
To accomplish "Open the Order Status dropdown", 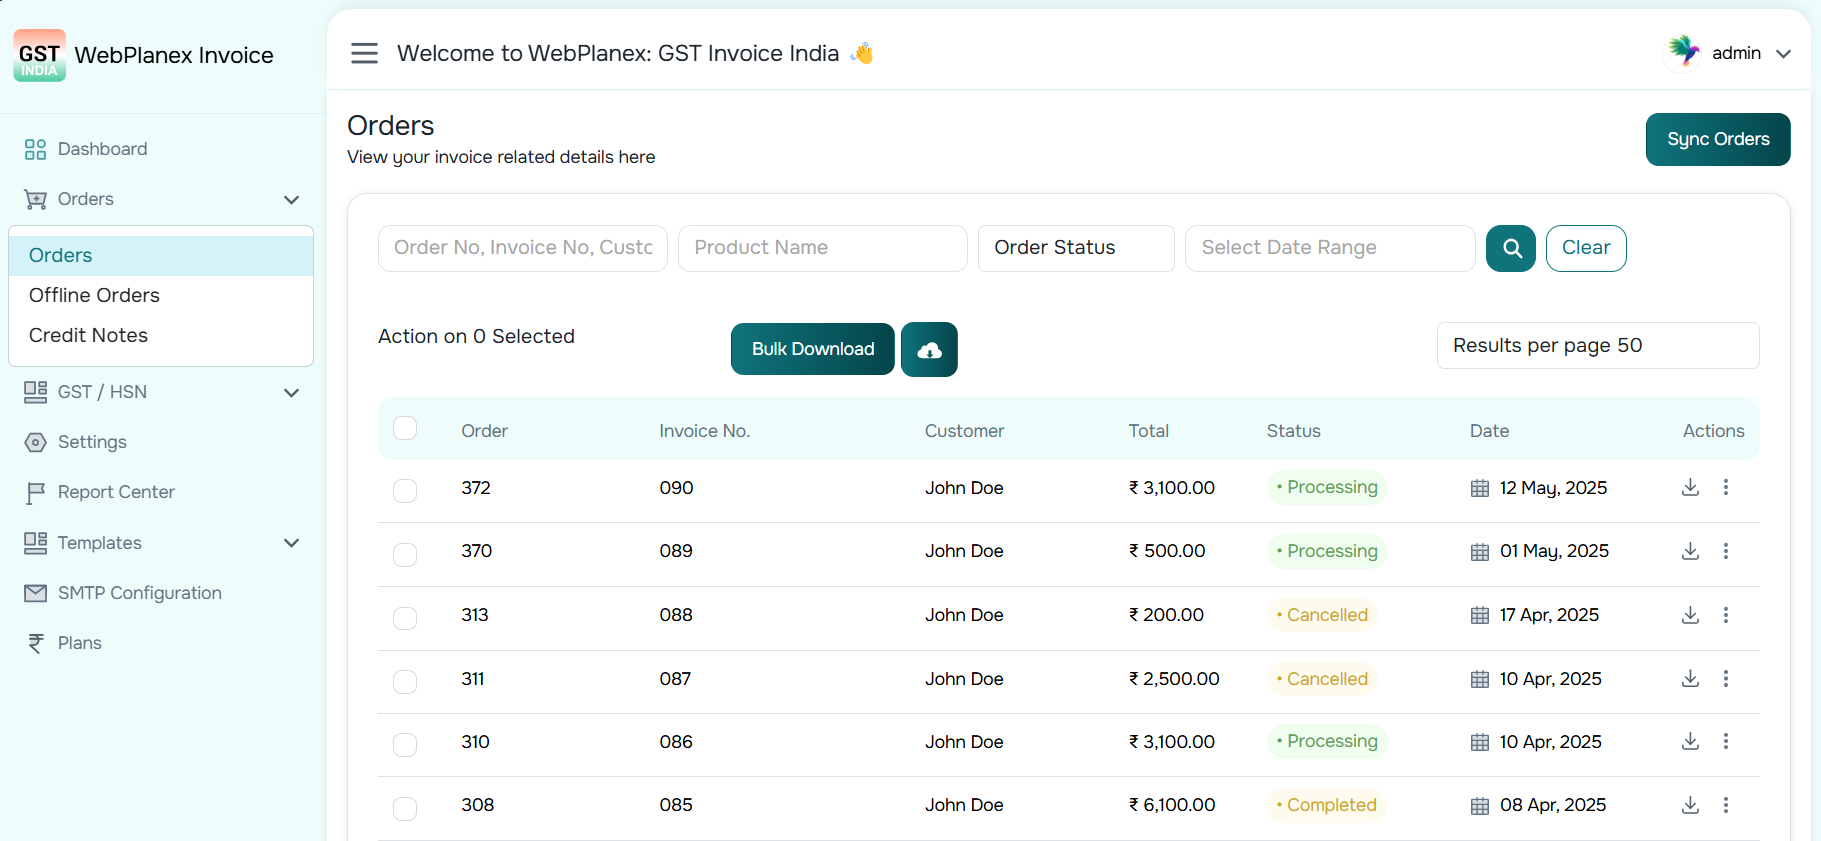I will click(x=1076, y=248).
